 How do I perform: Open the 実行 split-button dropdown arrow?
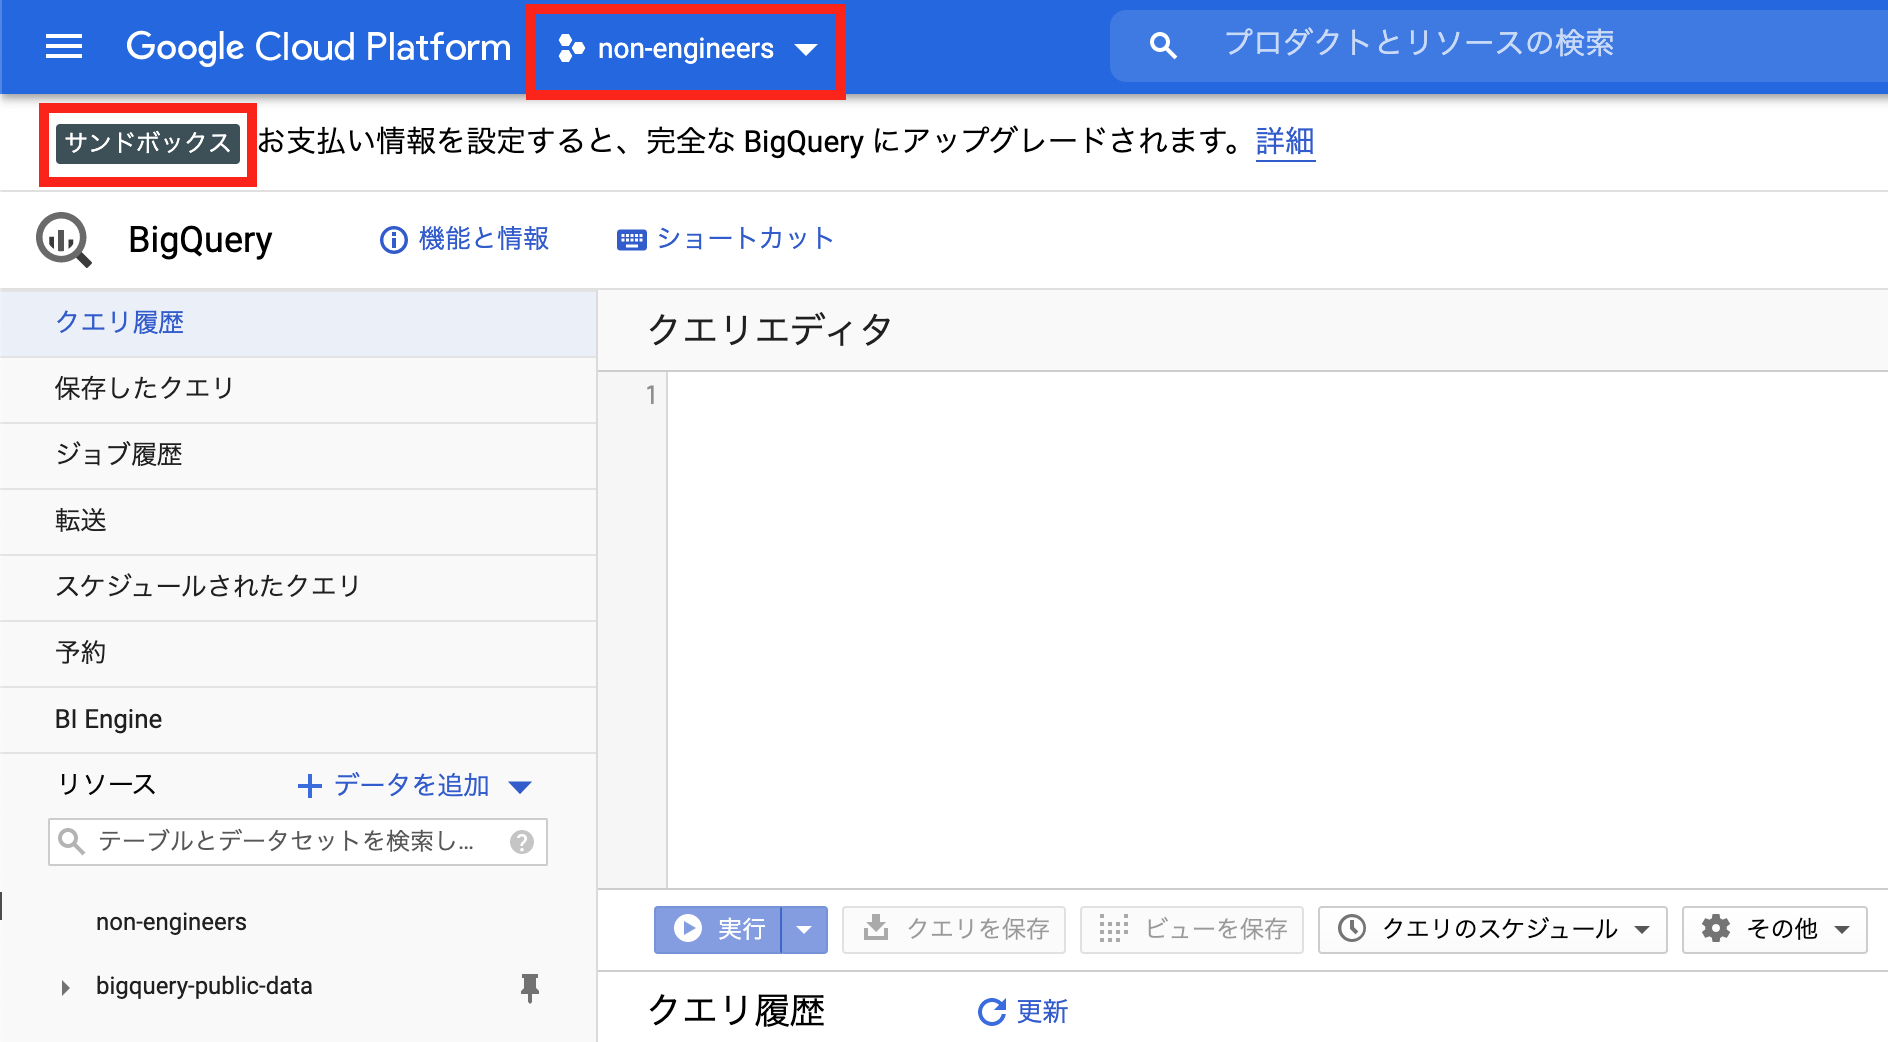[804, 930]
